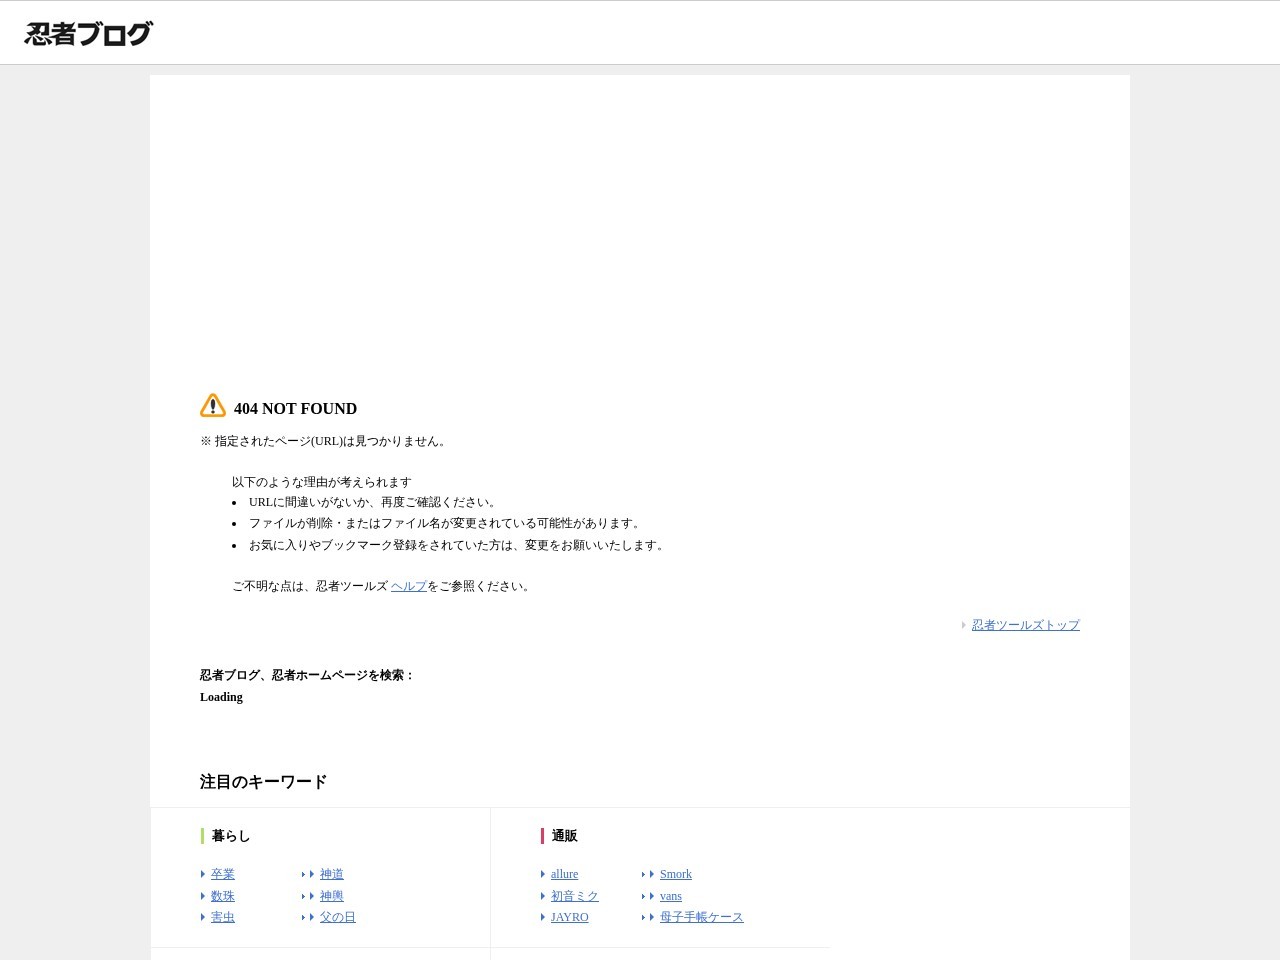This screenshot has width=1280, height=960.
Task: Click the green bar icon beside 暮らし
Action: [202, 836]
